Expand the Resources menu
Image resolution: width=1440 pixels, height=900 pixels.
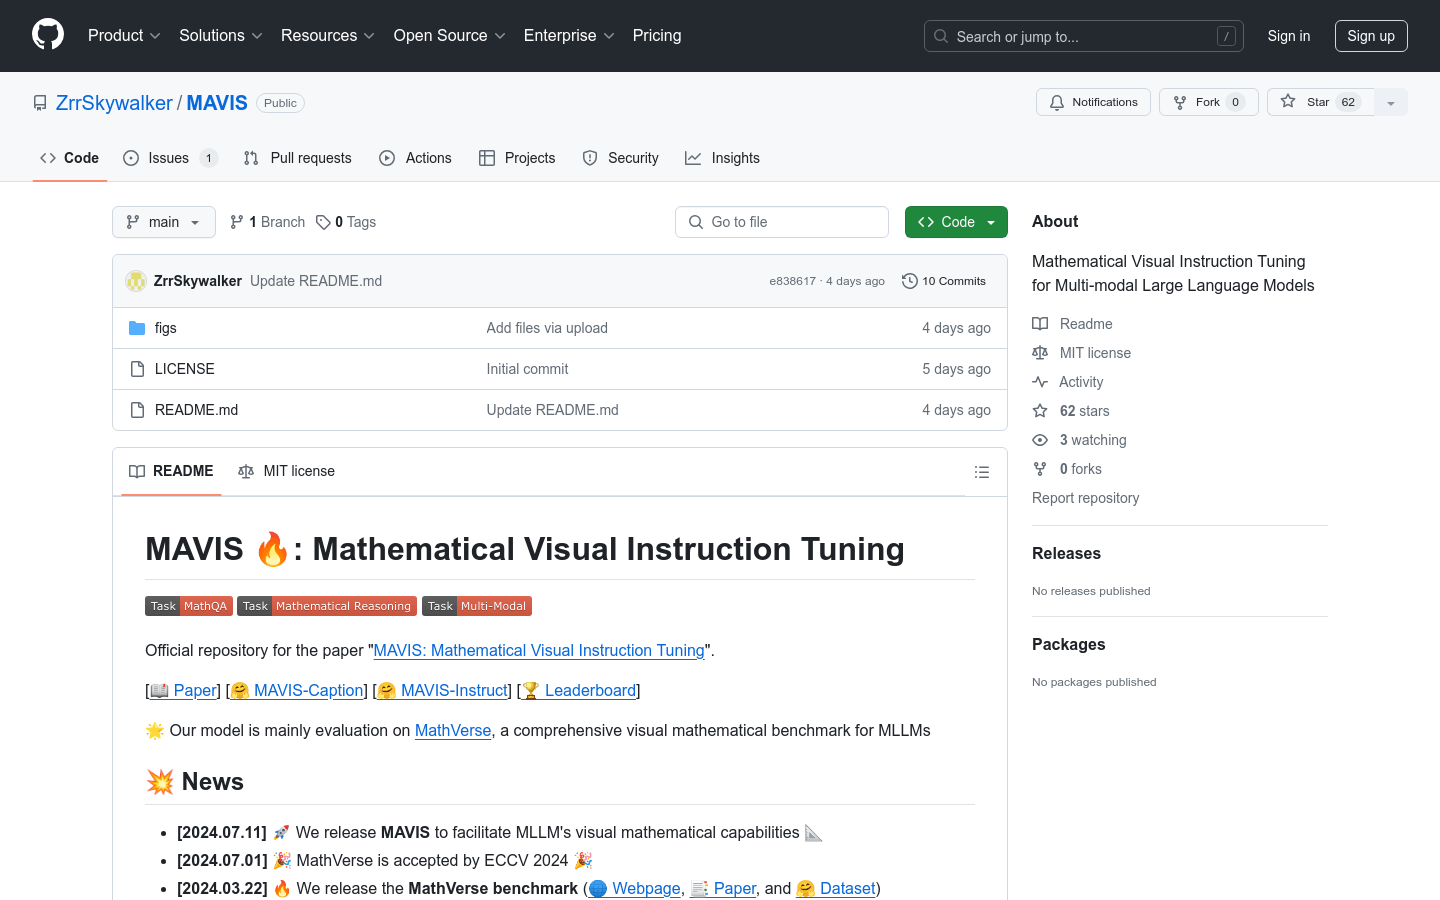click(x=328, y=36)
